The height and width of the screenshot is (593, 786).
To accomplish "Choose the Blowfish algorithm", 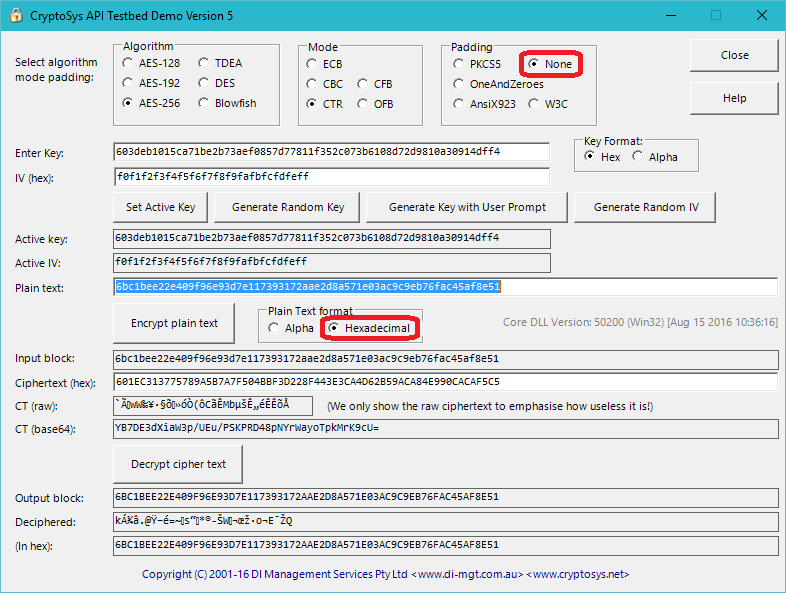I will pos(205,103).
